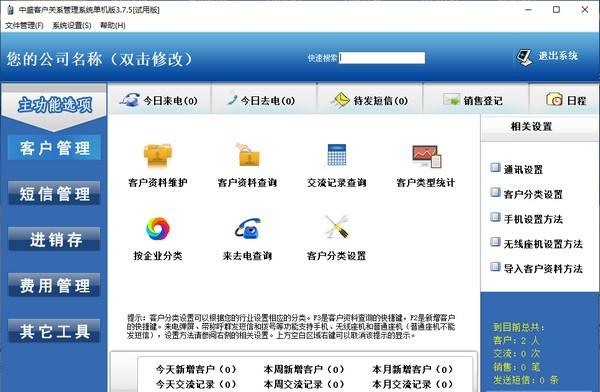Click the icon beside 客户分类设置 in 相关设置
600x392 pixels.
(495, 193)
